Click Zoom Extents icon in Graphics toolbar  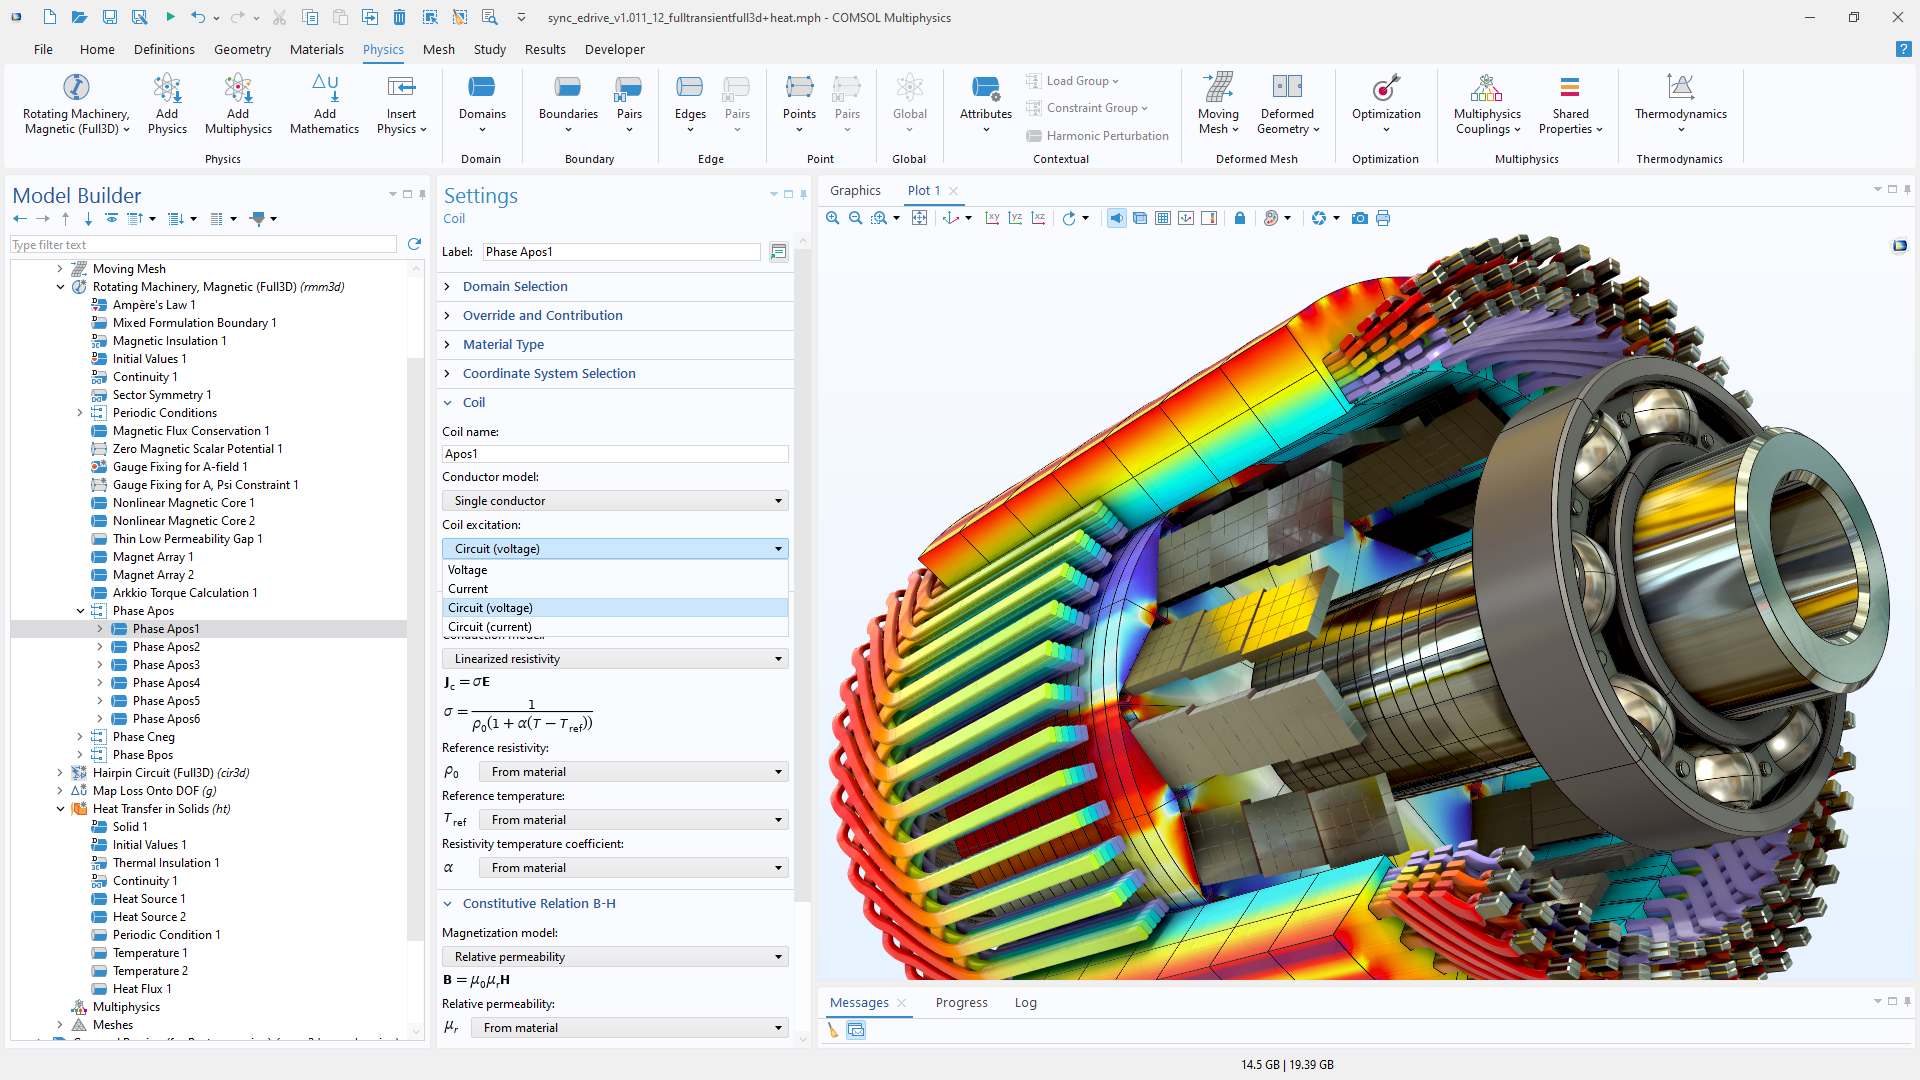click(919, 218)
